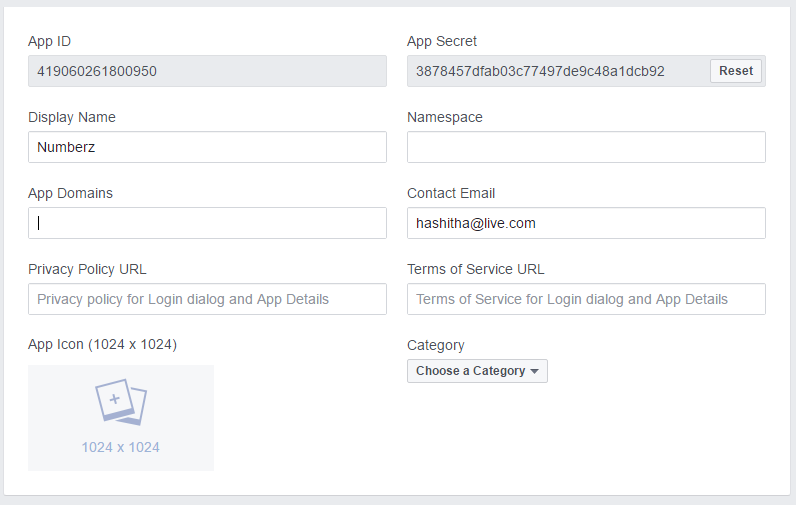The height and width of the screenshot is (505, 796).
Task: Click the add image icon for App Icon
Action: [x=121, y=402]
